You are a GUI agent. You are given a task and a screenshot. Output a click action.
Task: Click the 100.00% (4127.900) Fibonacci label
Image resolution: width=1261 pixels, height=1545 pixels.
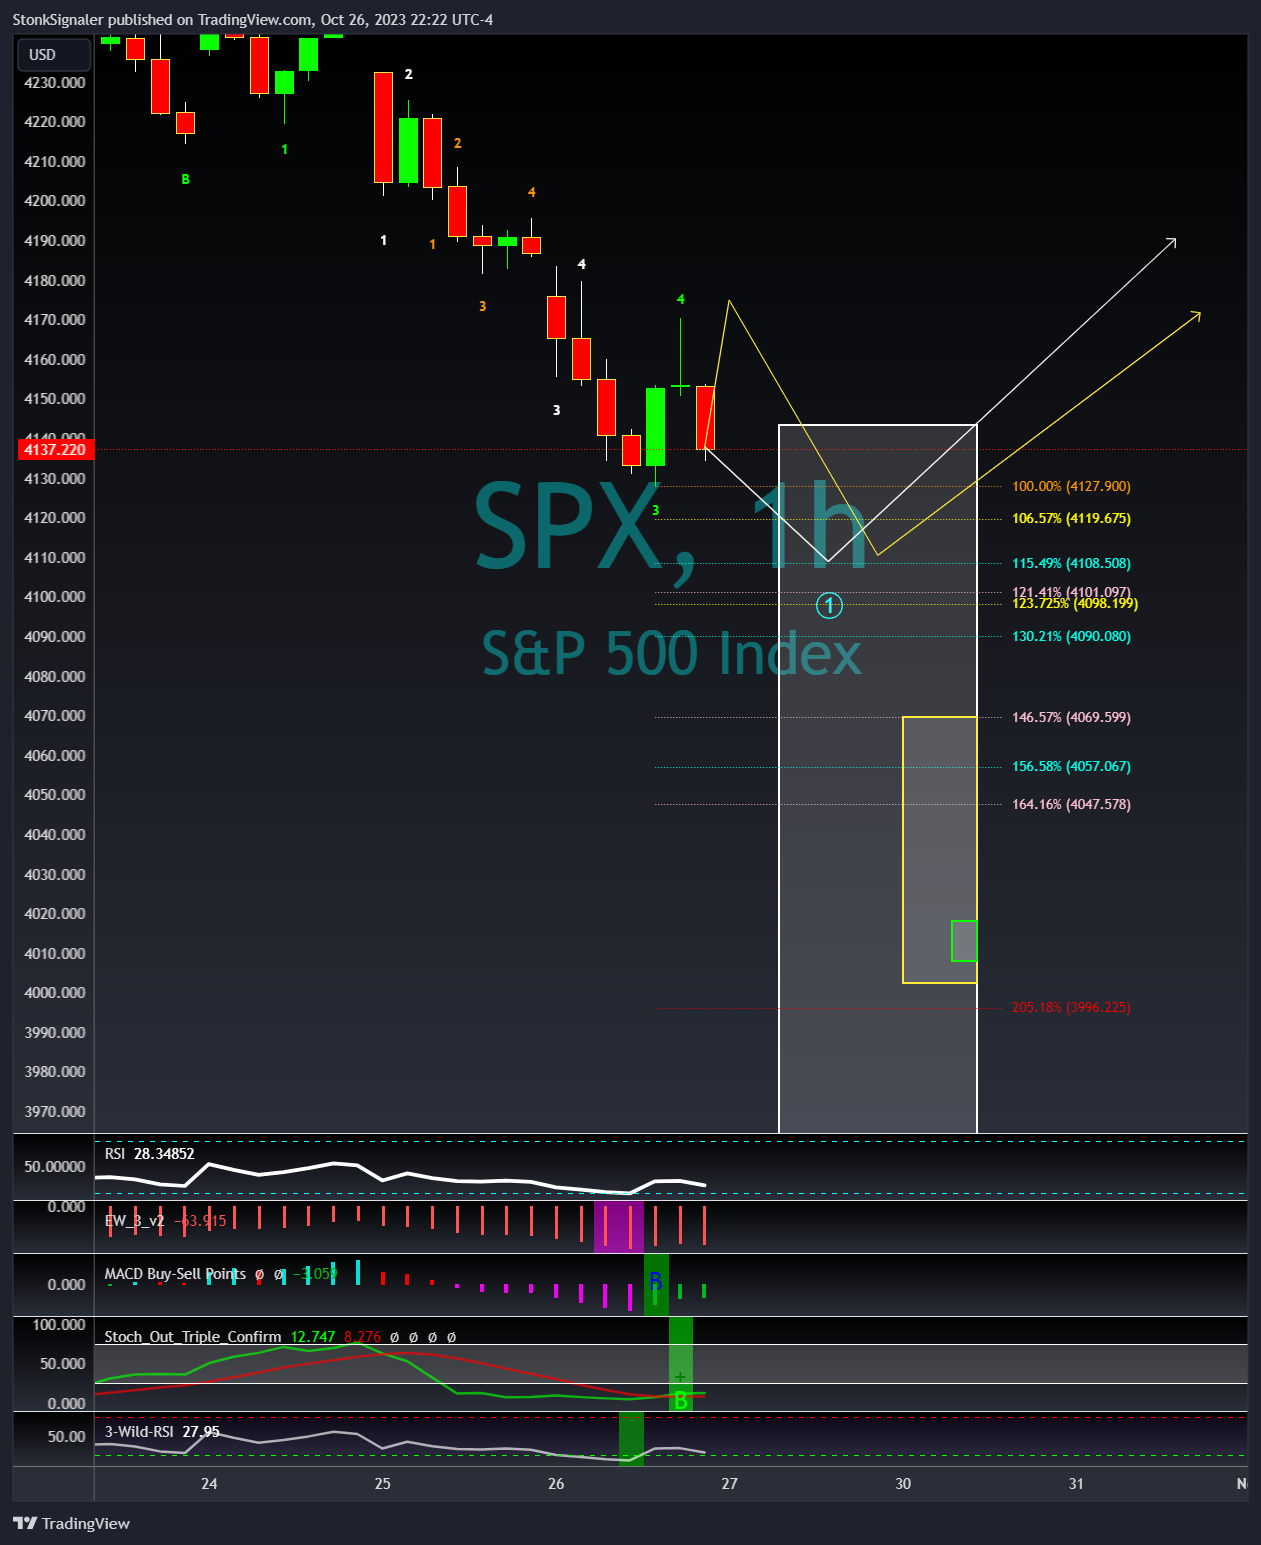pyautogui.click(x=1071, y=487)
